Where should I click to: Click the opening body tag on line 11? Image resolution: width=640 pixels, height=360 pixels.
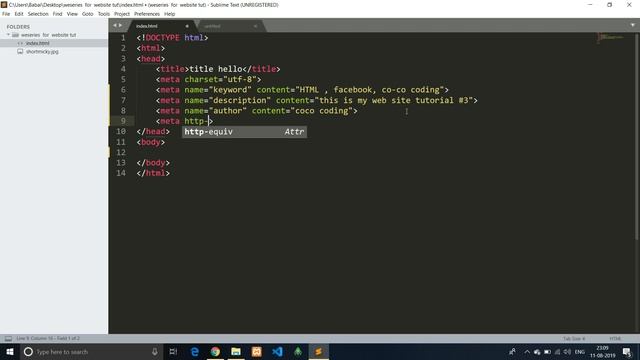tap(151, 142)
